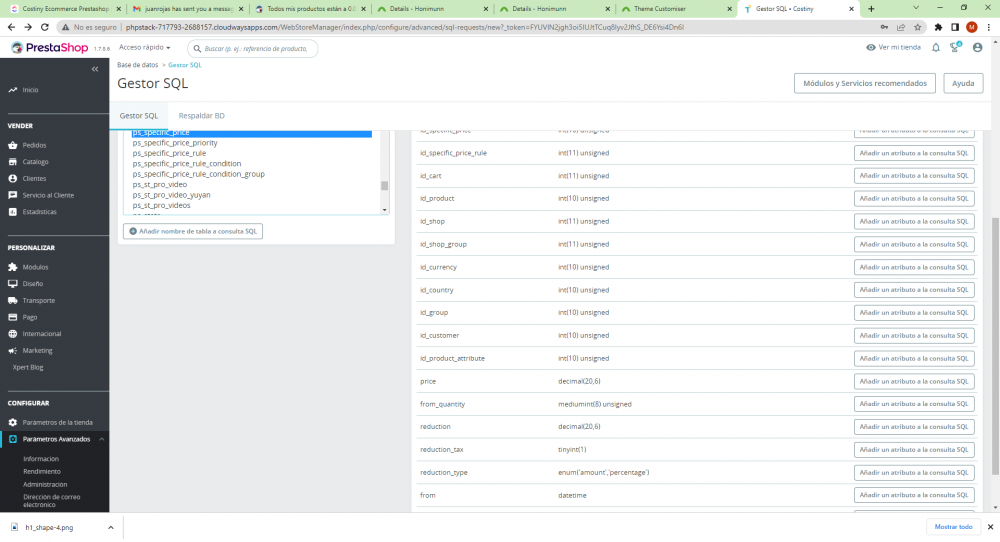Click table list scroll-down arrow
The height and width of the screenshot is (542, 1000).
[385, 210]
